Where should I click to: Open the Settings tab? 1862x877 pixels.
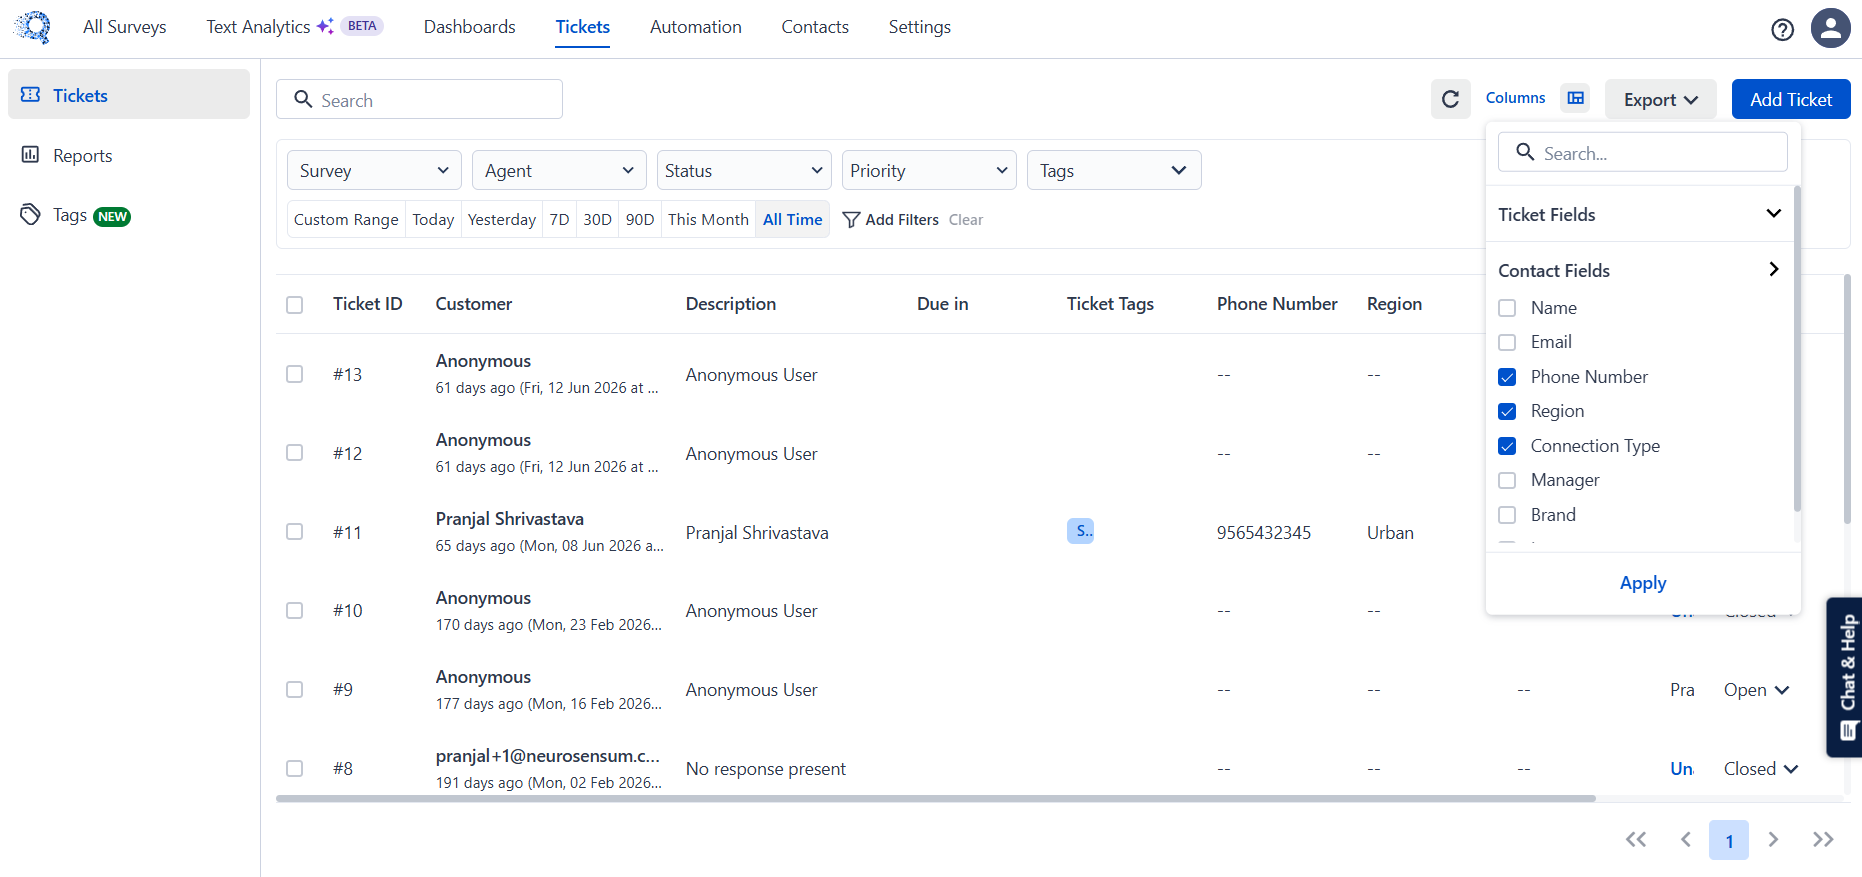coord(920,27)
